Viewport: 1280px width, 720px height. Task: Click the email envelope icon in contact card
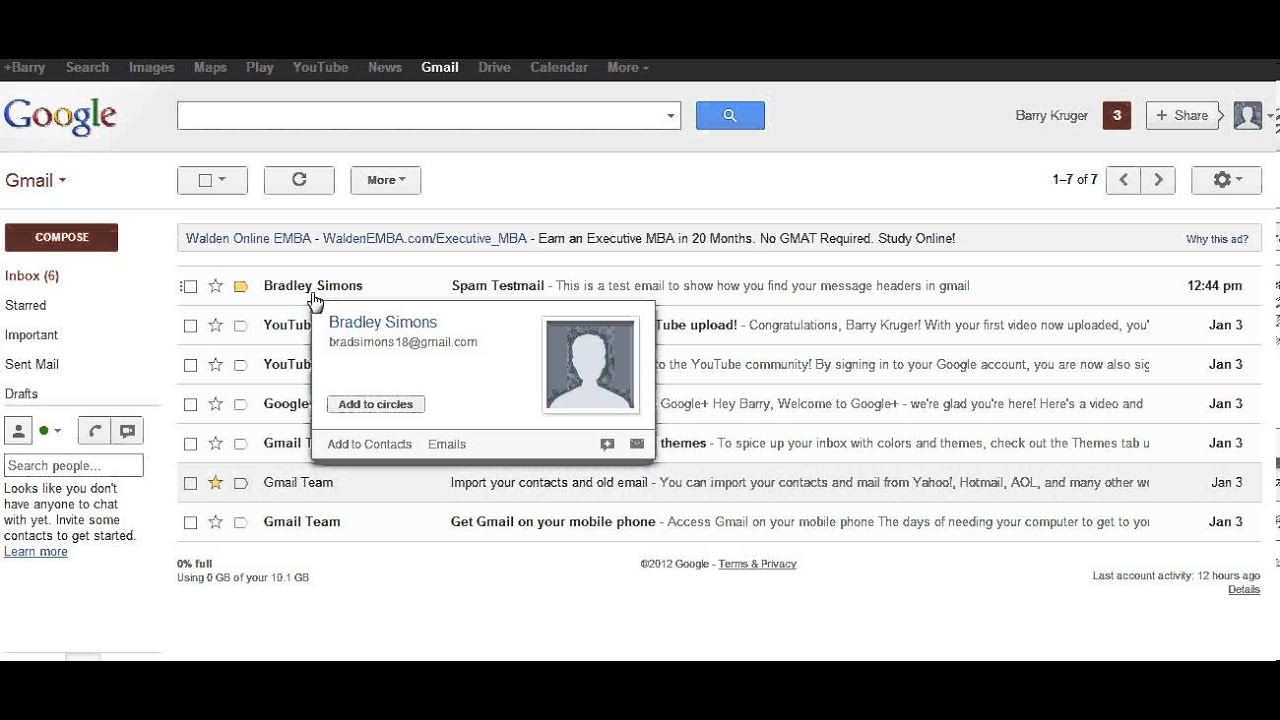point(637,444)
